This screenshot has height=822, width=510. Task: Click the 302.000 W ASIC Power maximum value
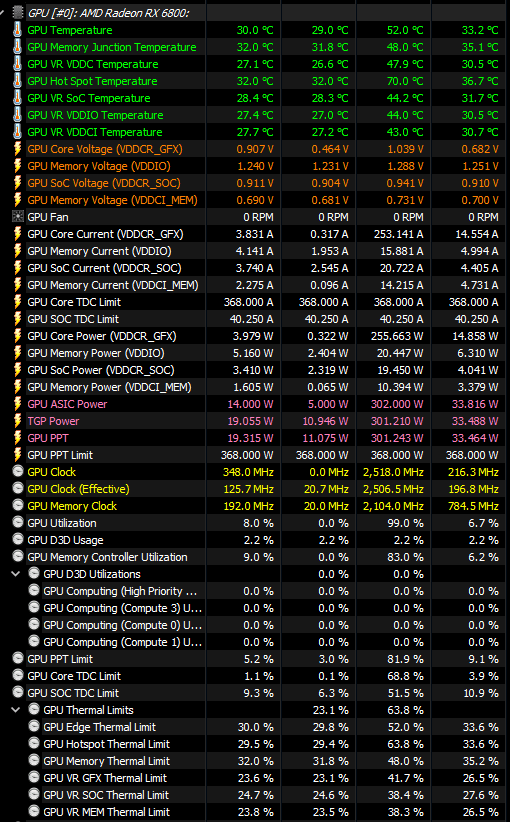397,404
